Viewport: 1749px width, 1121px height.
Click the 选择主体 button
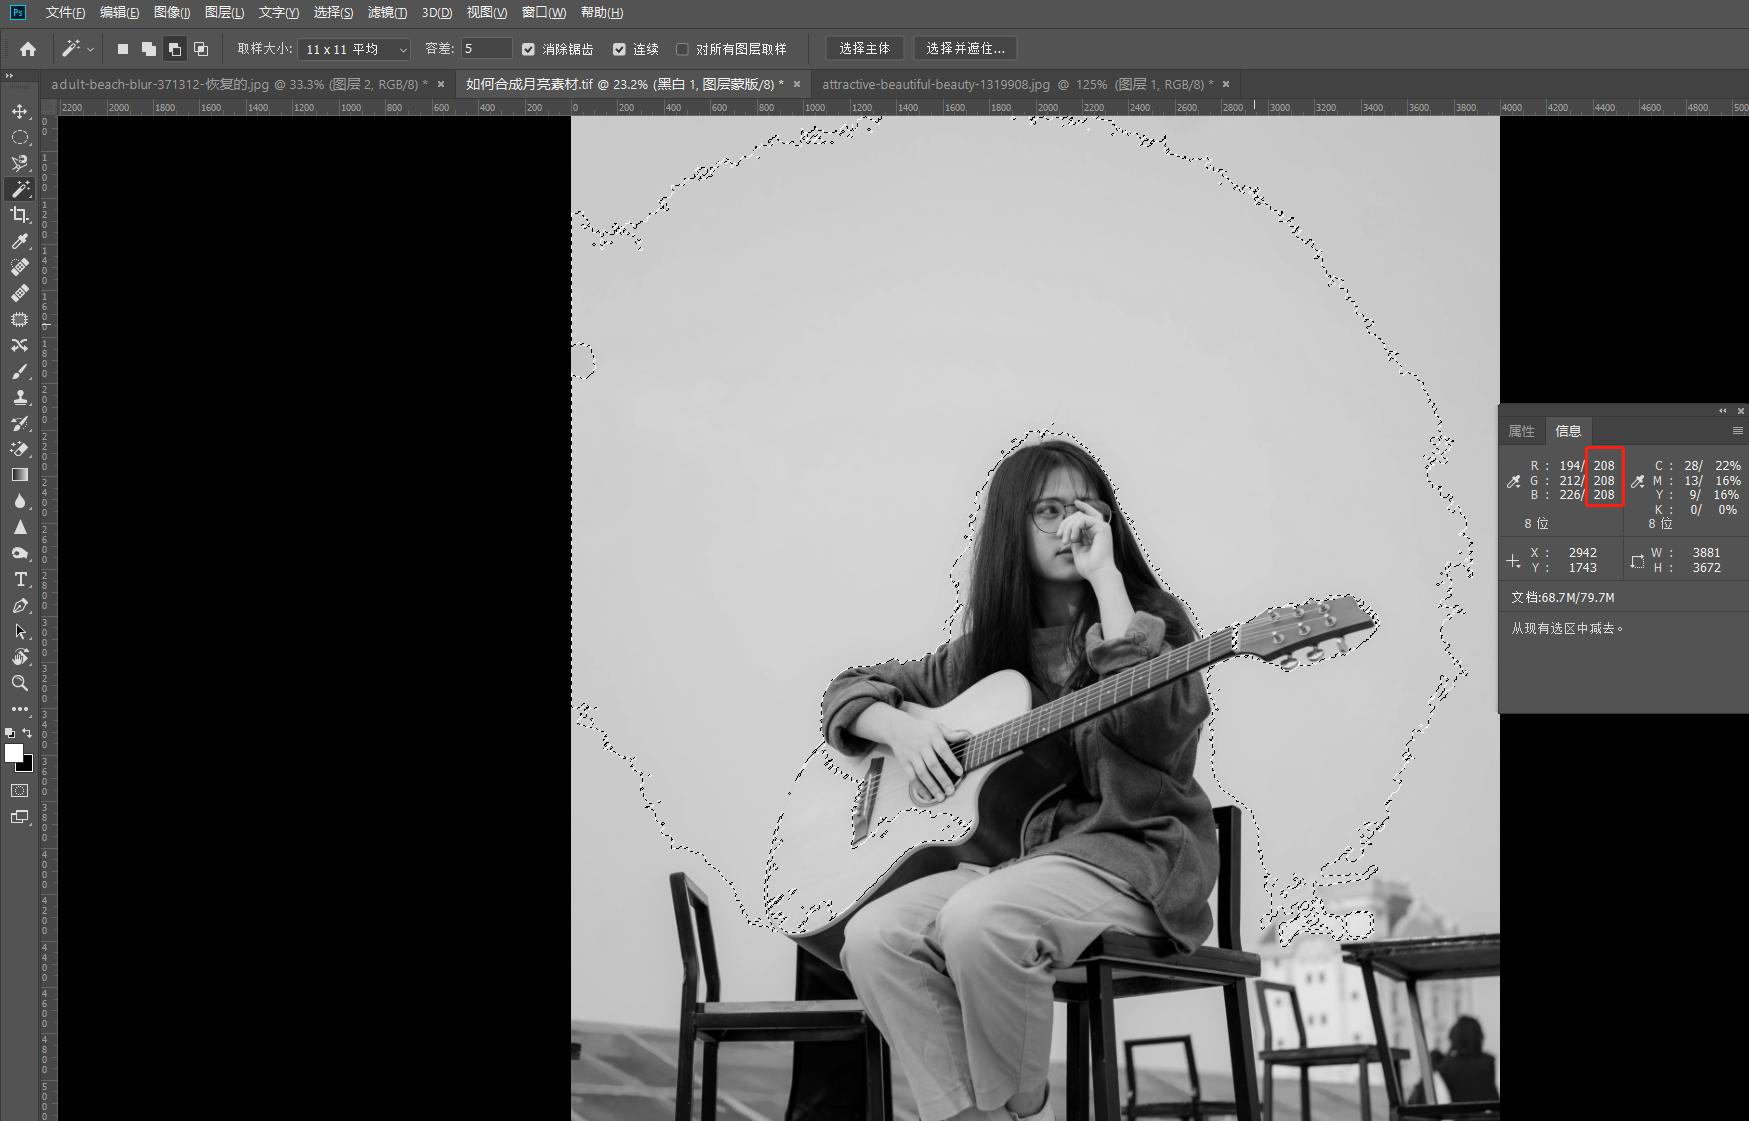(864, 48)
